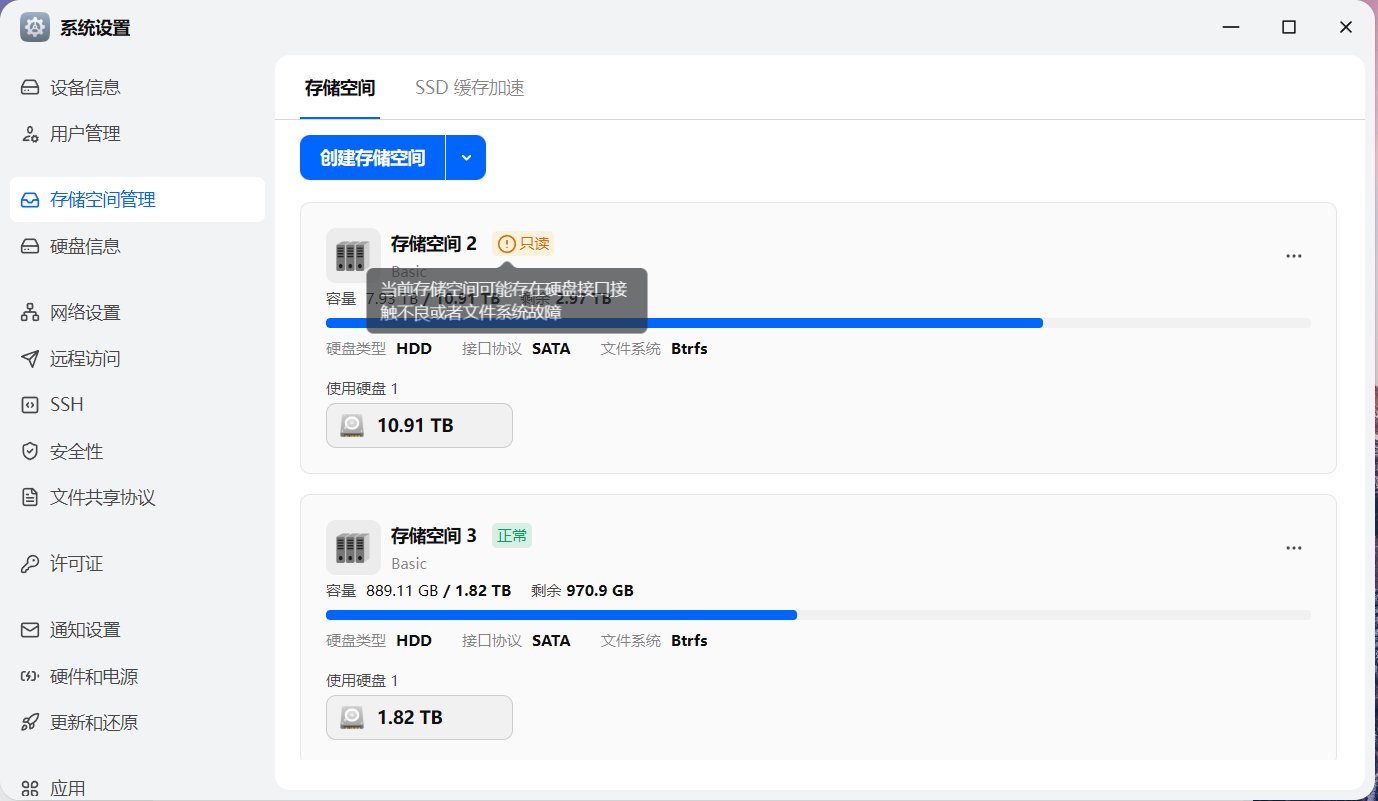Select the 存储空间 tab

click(x=340, y=88)
